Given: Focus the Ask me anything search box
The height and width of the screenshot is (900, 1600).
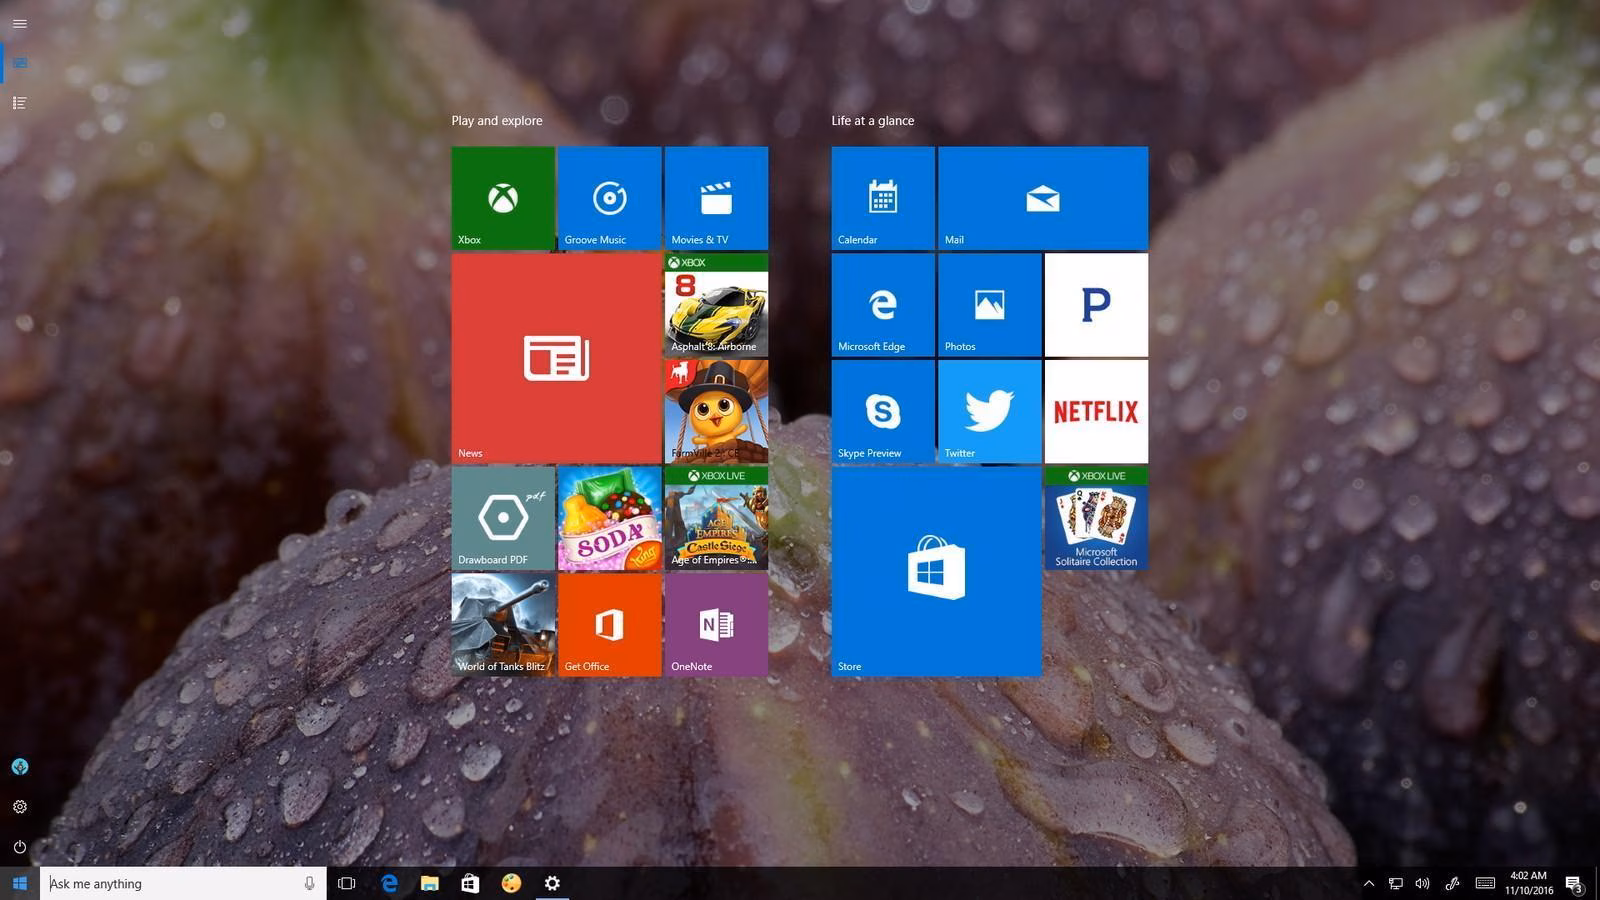Looking at the screenshot, I should pos(183,883).
